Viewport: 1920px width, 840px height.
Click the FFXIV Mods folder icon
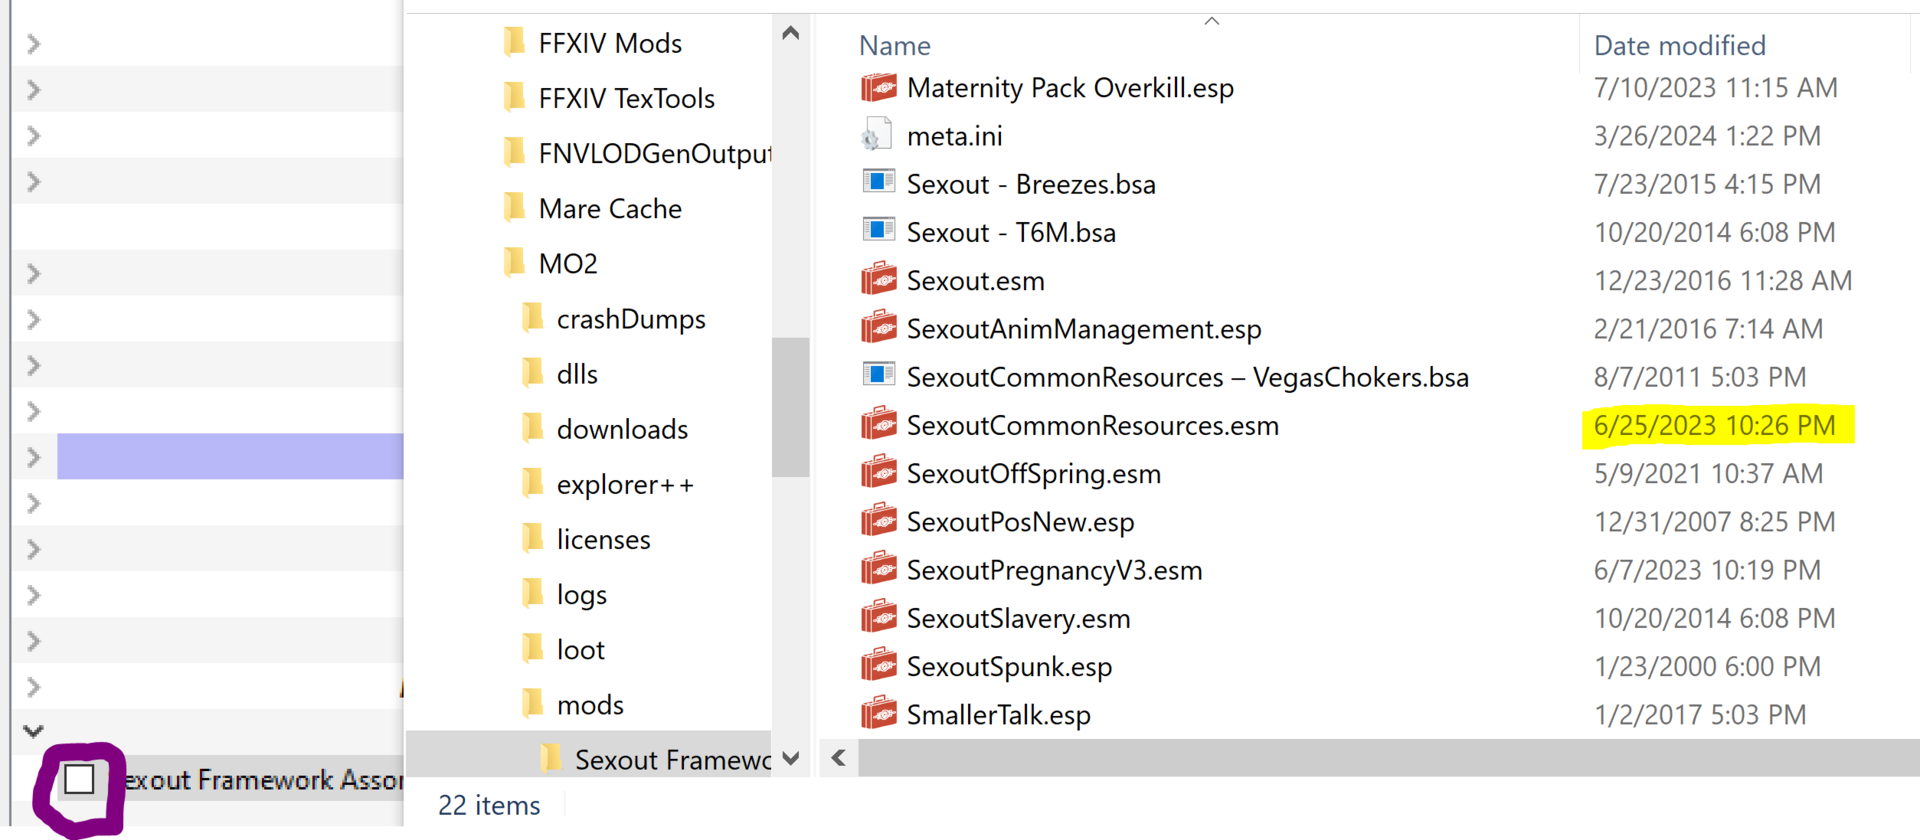tap(515, 42)
